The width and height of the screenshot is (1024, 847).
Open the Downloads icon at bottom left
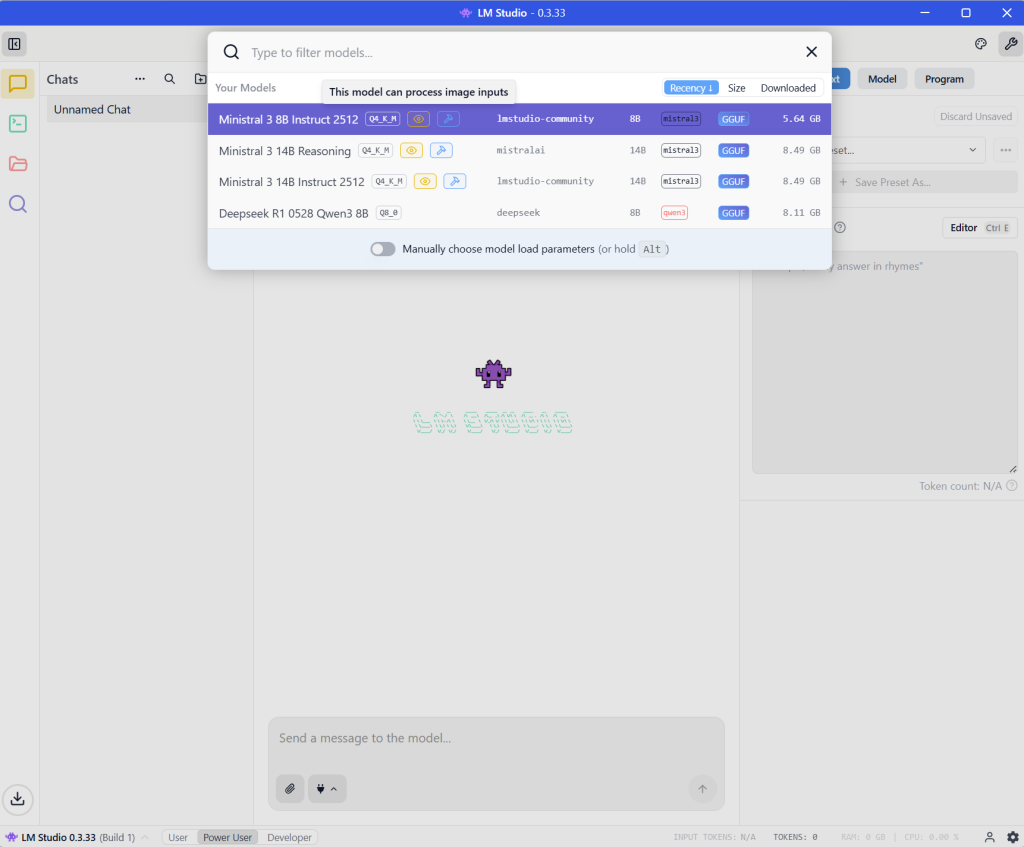(17, 798)
